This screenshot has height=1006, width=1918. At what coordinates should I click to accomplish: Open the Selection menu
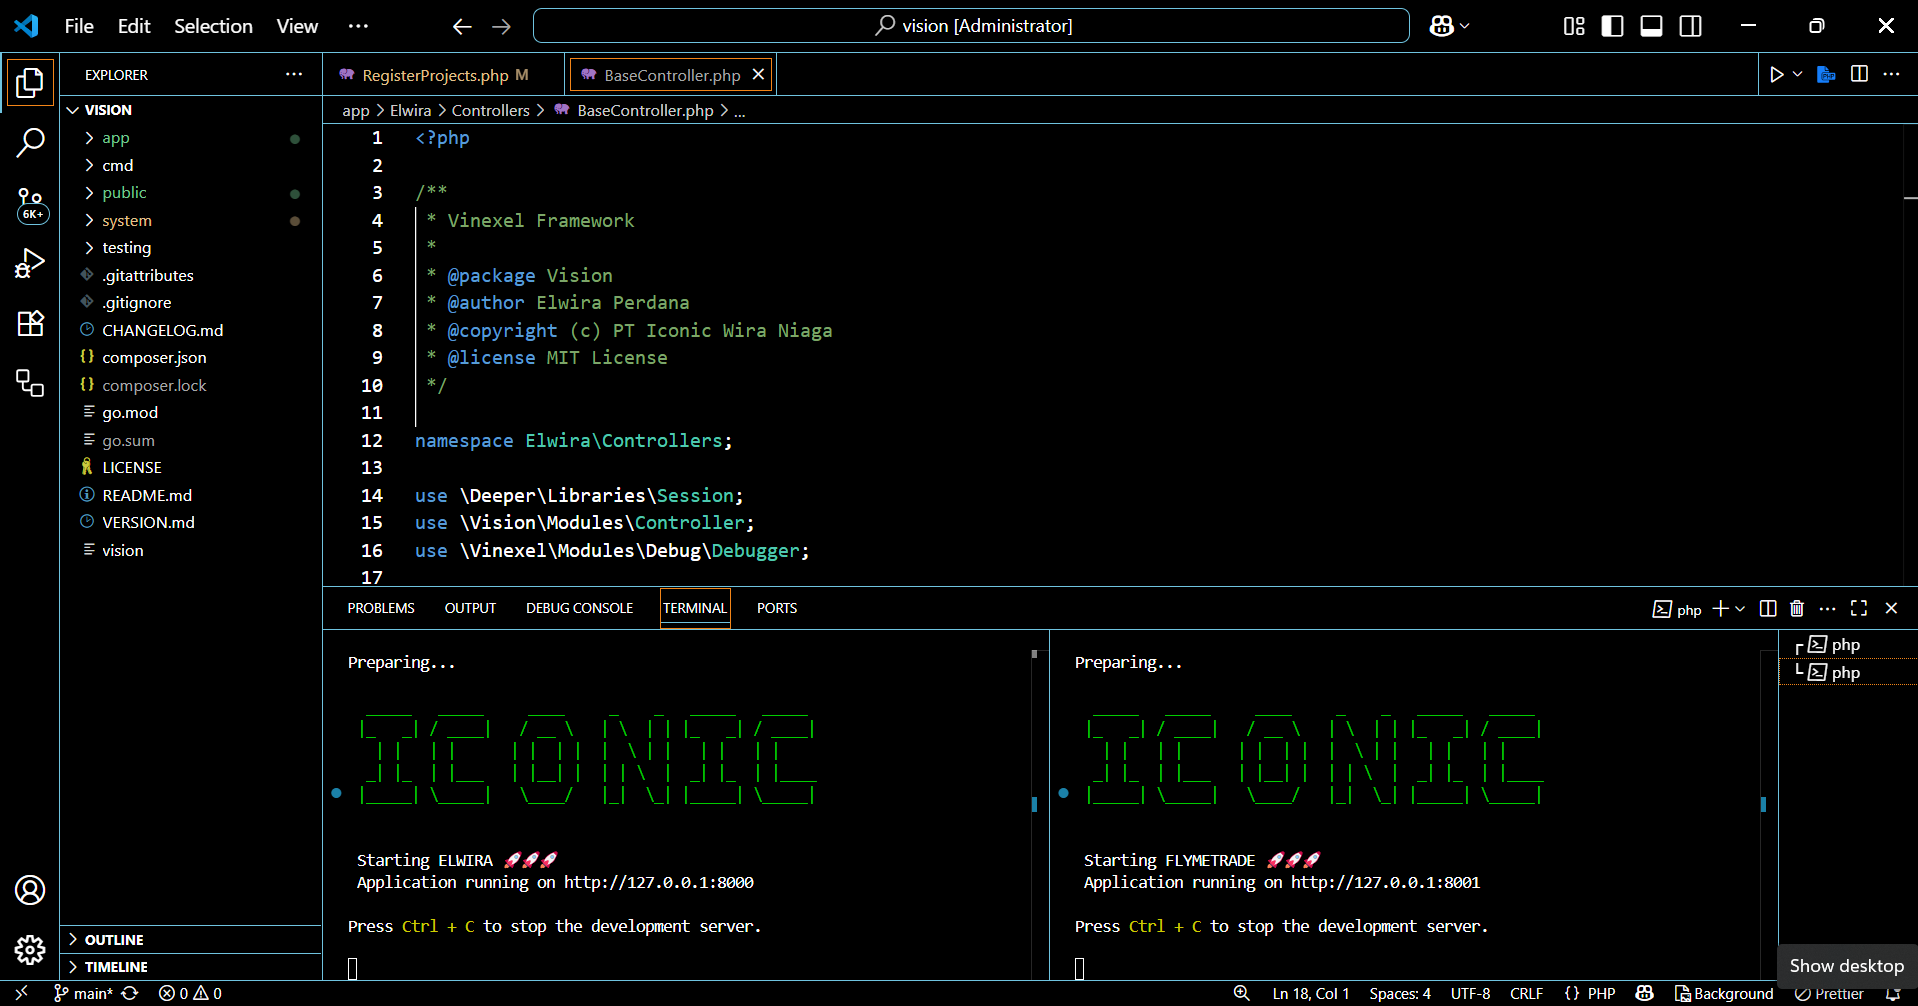pos(213,26)
